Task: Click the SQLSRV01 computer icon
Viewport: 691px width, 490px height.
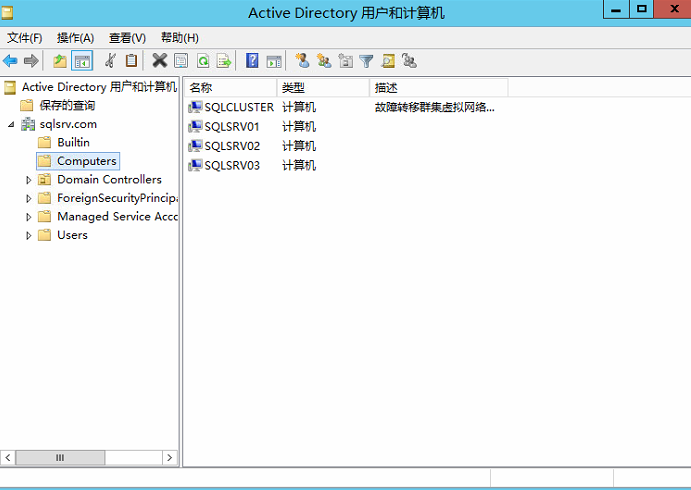Action: point(195,126)
